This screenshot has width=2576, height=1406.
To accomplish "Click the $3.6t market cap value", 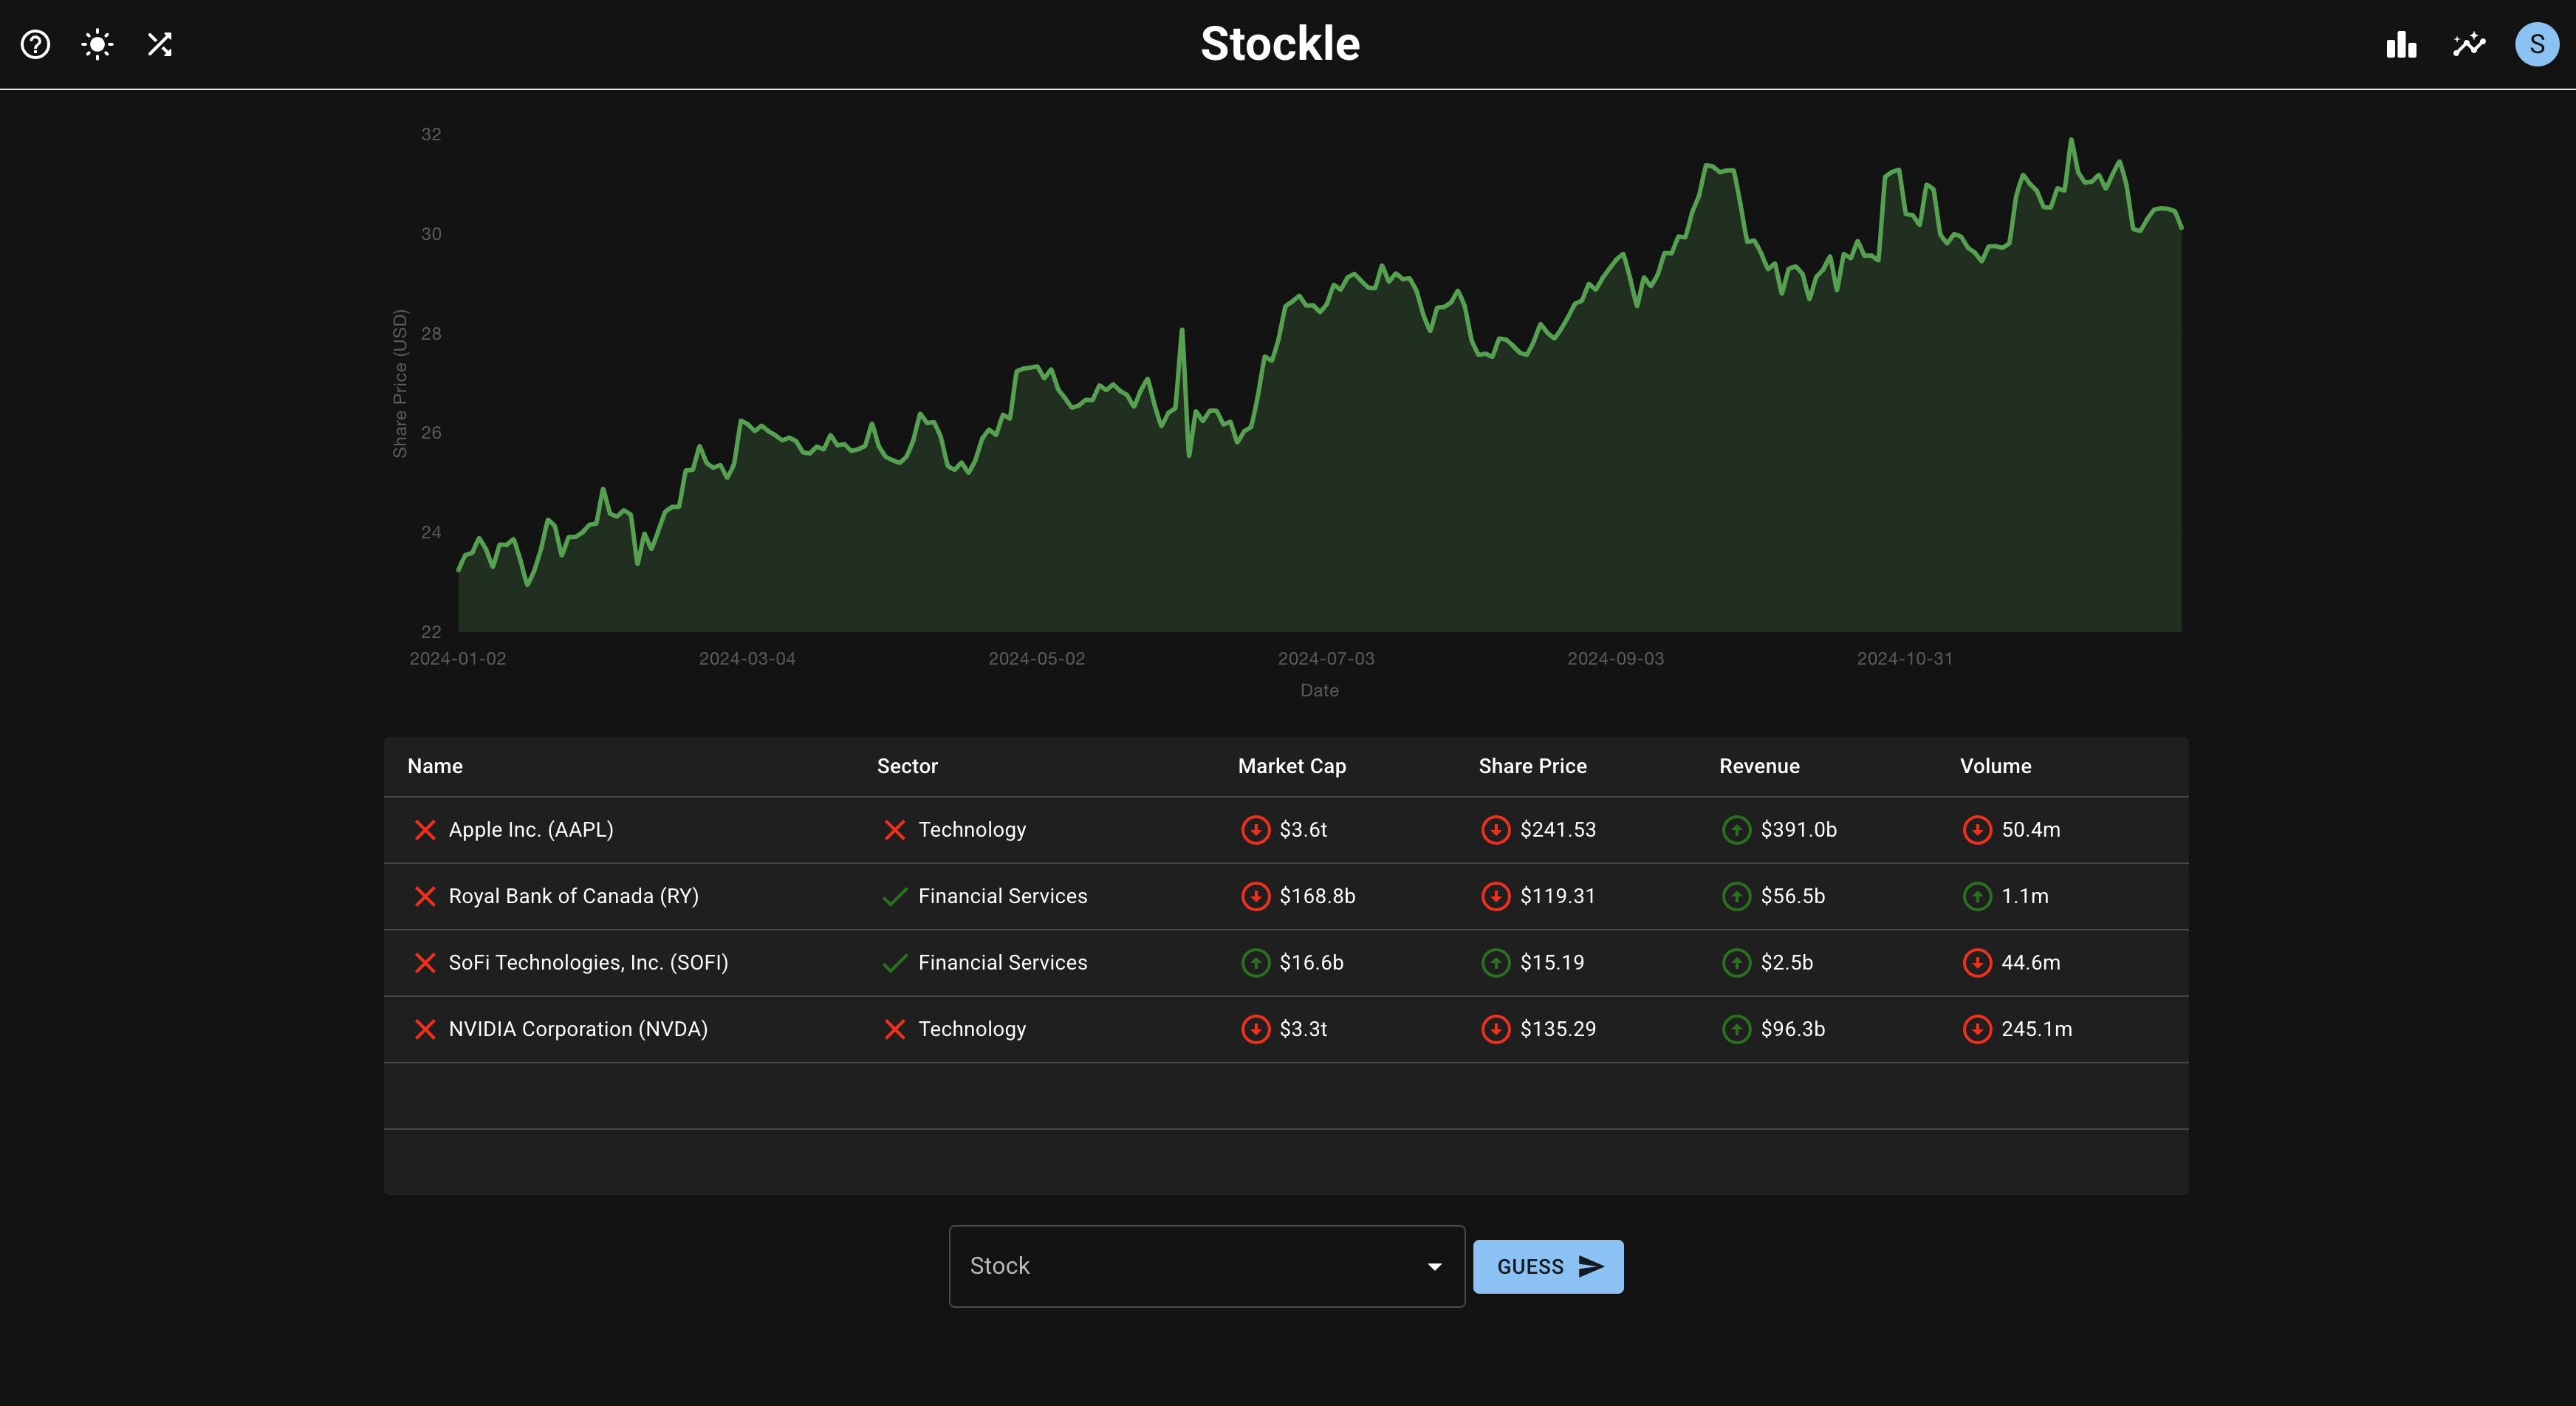I will [x=1303, y=830].
